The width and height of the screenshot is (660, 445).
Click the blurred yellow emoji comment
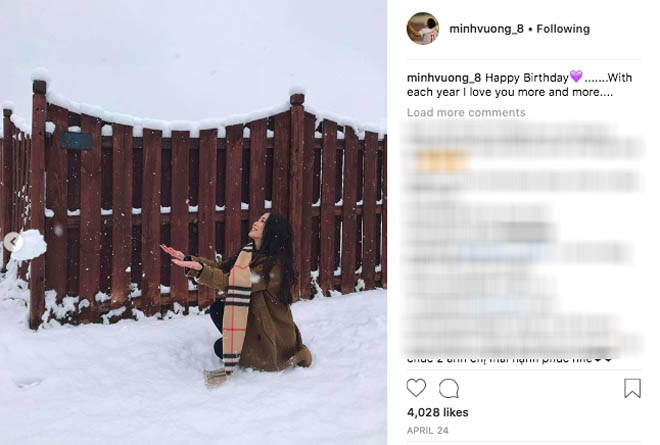[442, 161]
